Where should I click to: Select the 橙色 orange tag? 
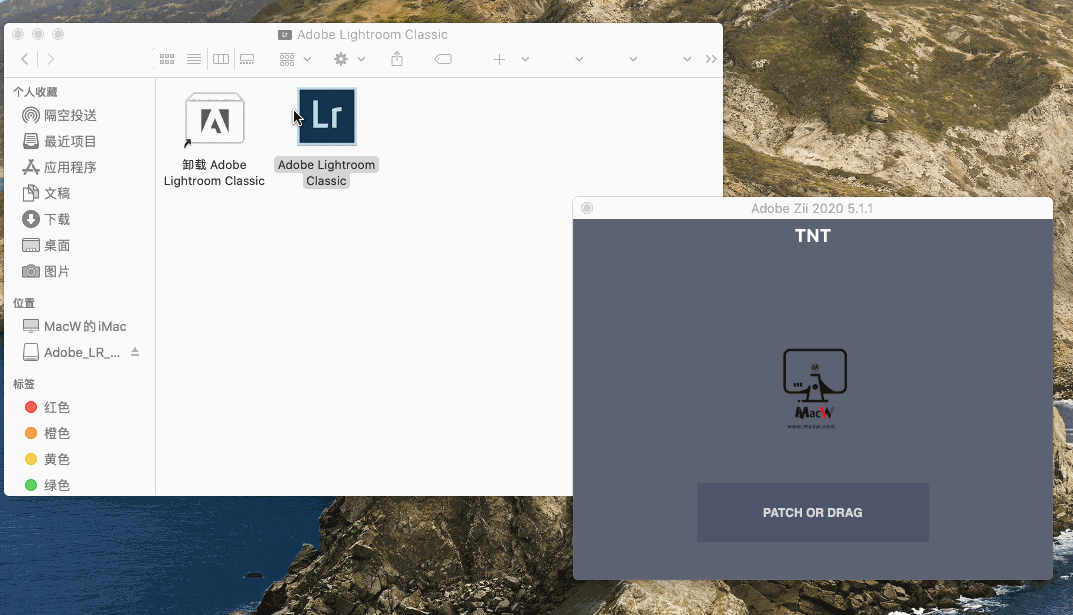47,433
